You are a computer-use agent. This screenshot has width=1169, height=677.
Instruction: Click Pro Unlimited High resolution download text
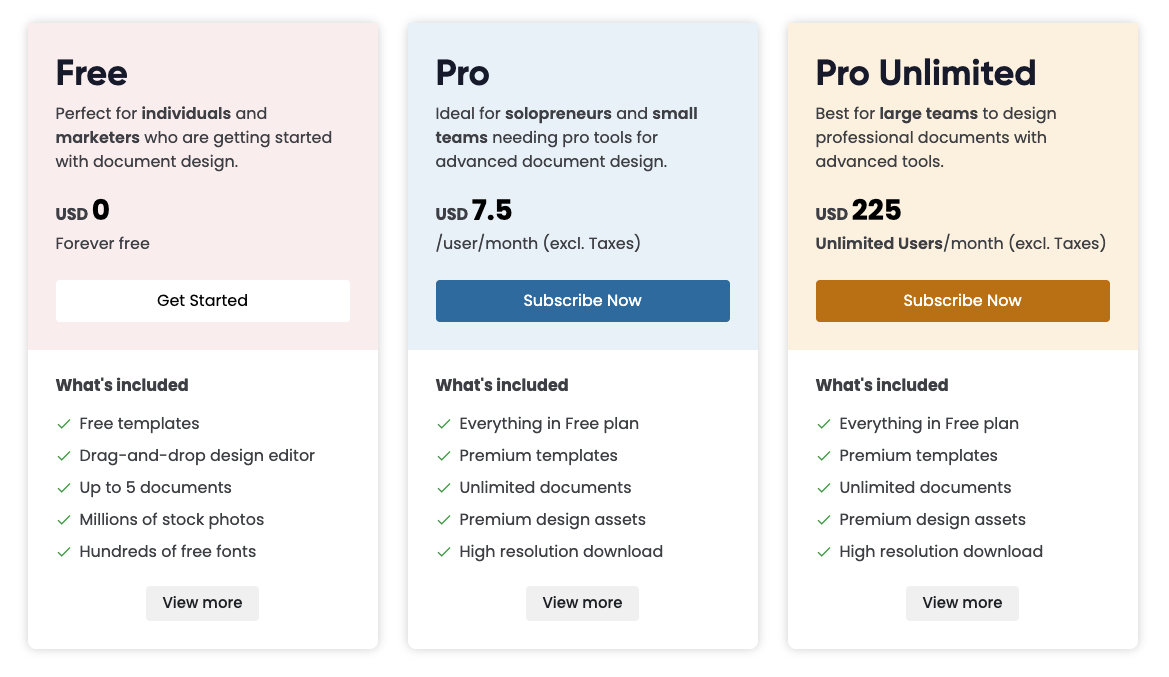940,552
